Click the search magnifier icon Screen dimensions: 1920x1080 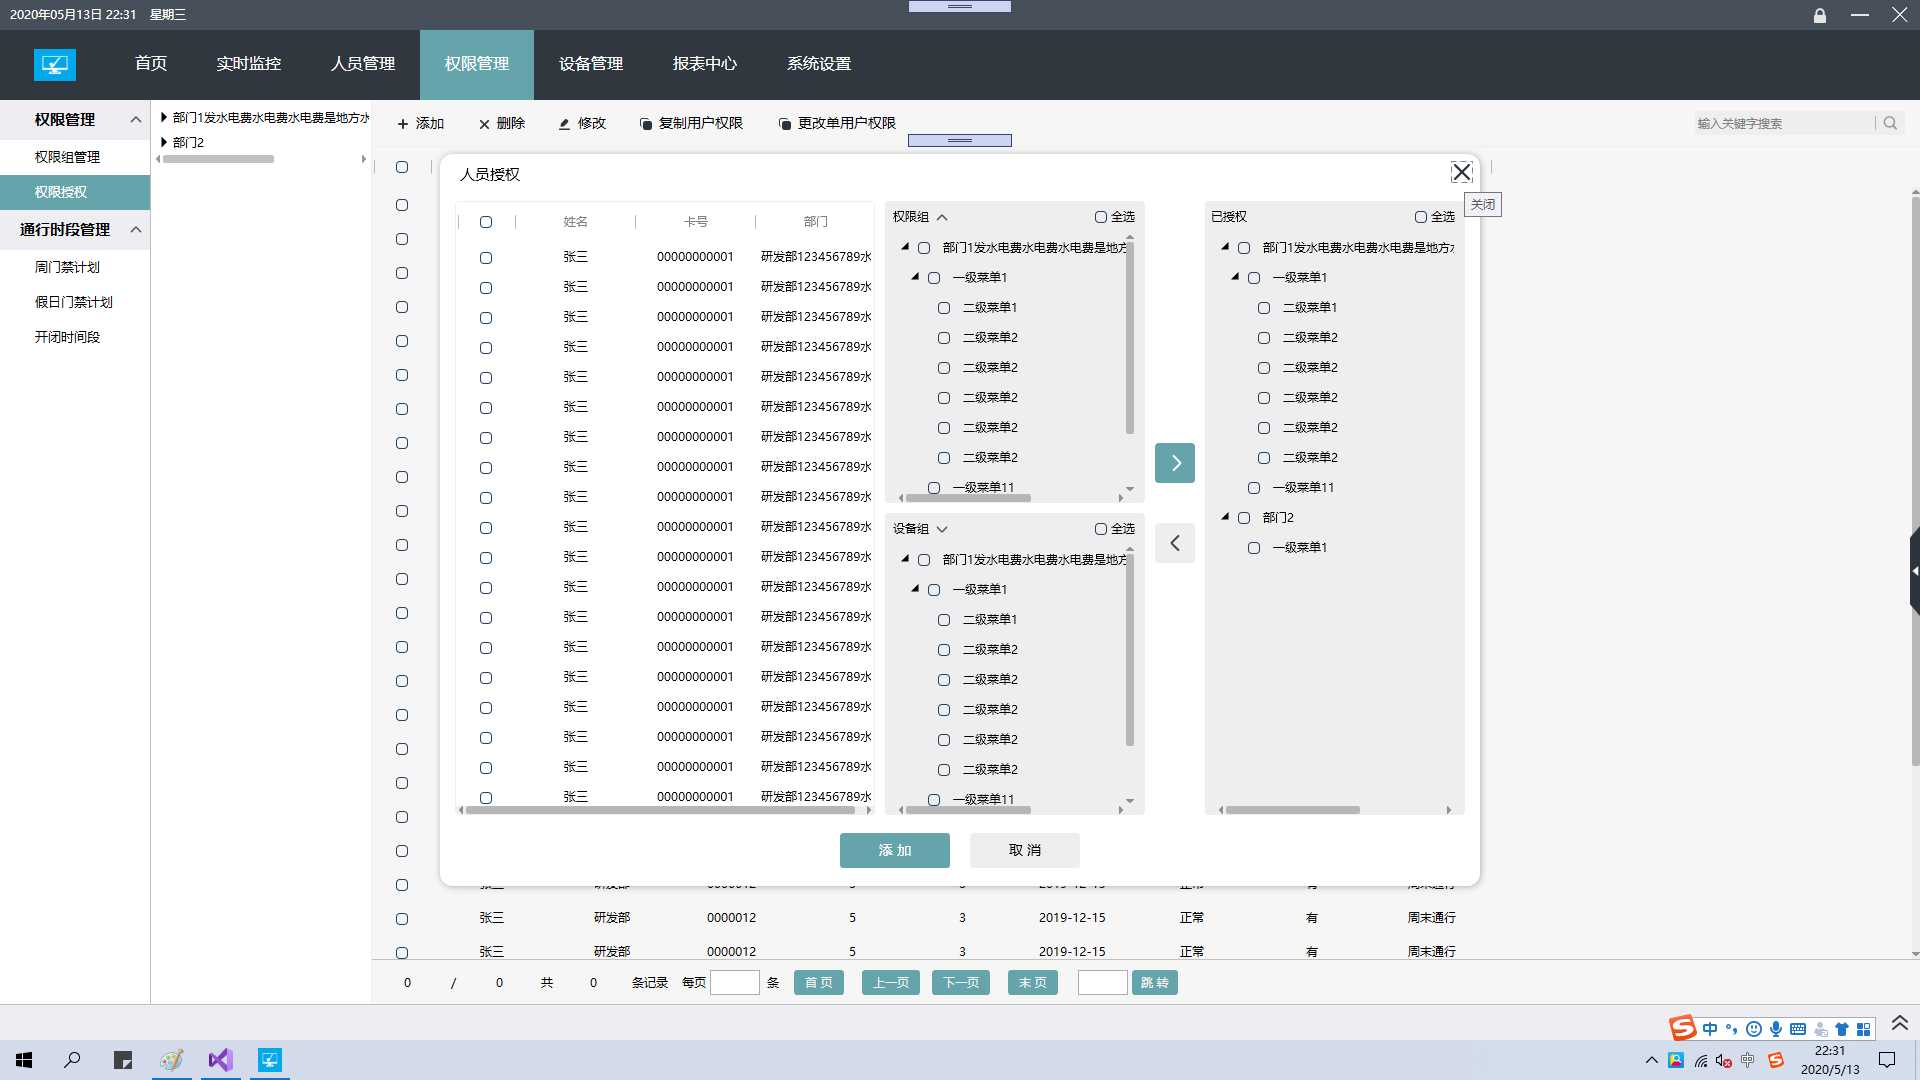coord(1890,123)
